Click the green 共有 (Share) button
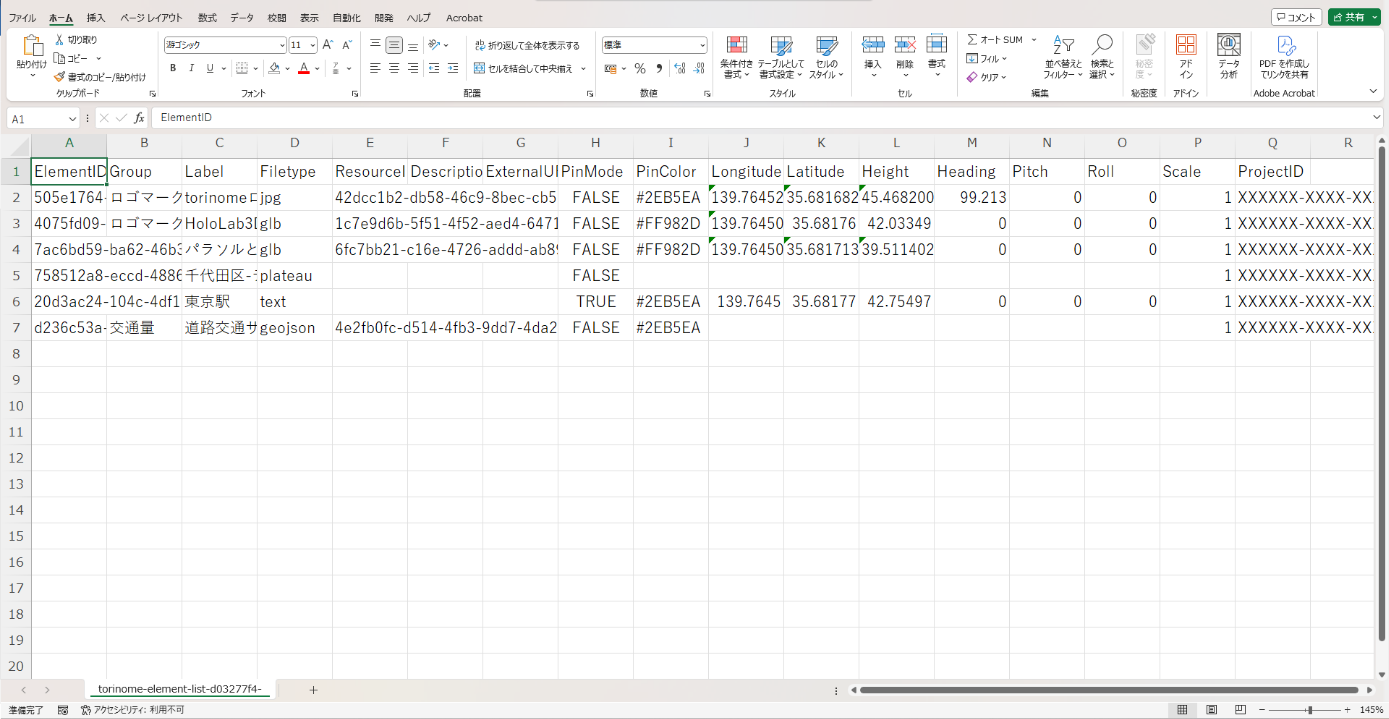Viewport: 1389px width, 719px height. click(x=1353, y=17)
